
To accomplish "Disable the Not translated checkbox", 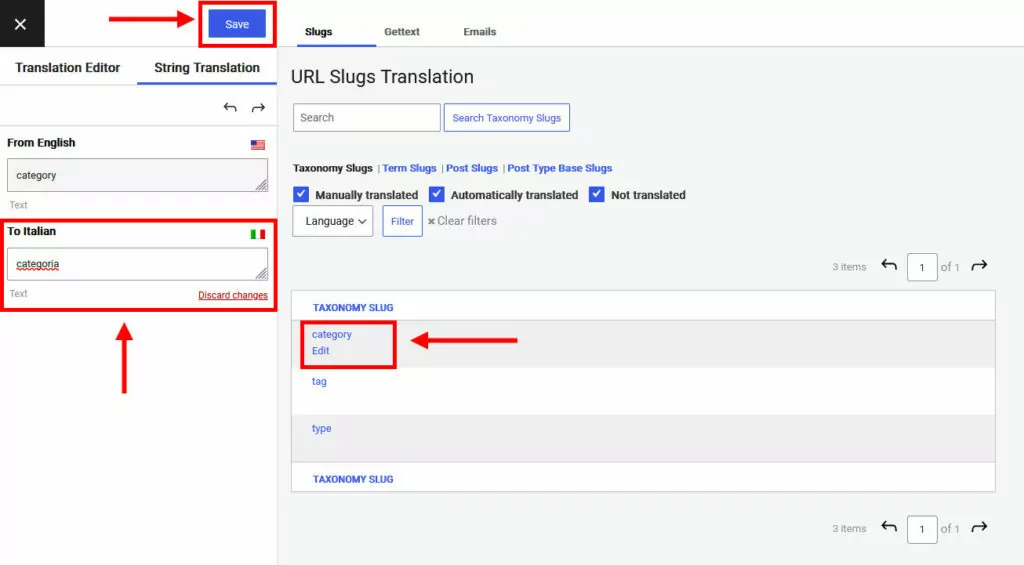I will pyautogui.click(x=597, y=194).
